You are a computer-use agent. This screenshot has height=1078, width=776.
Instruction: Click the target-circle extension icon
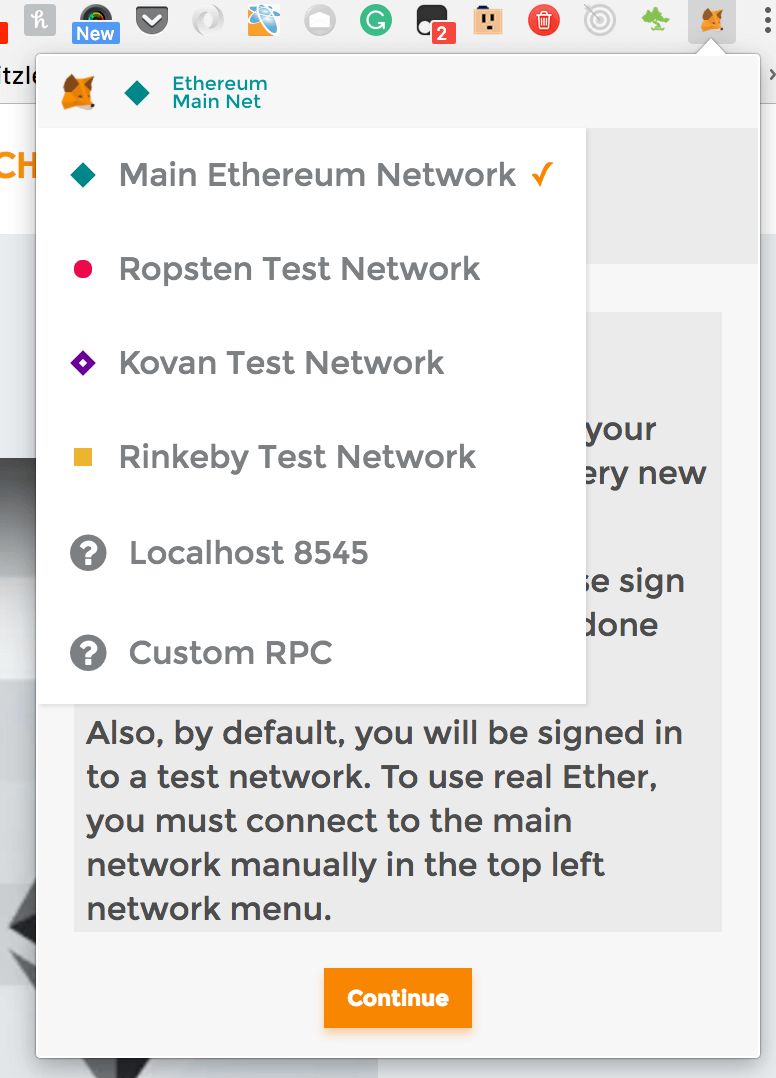(599, 21)
